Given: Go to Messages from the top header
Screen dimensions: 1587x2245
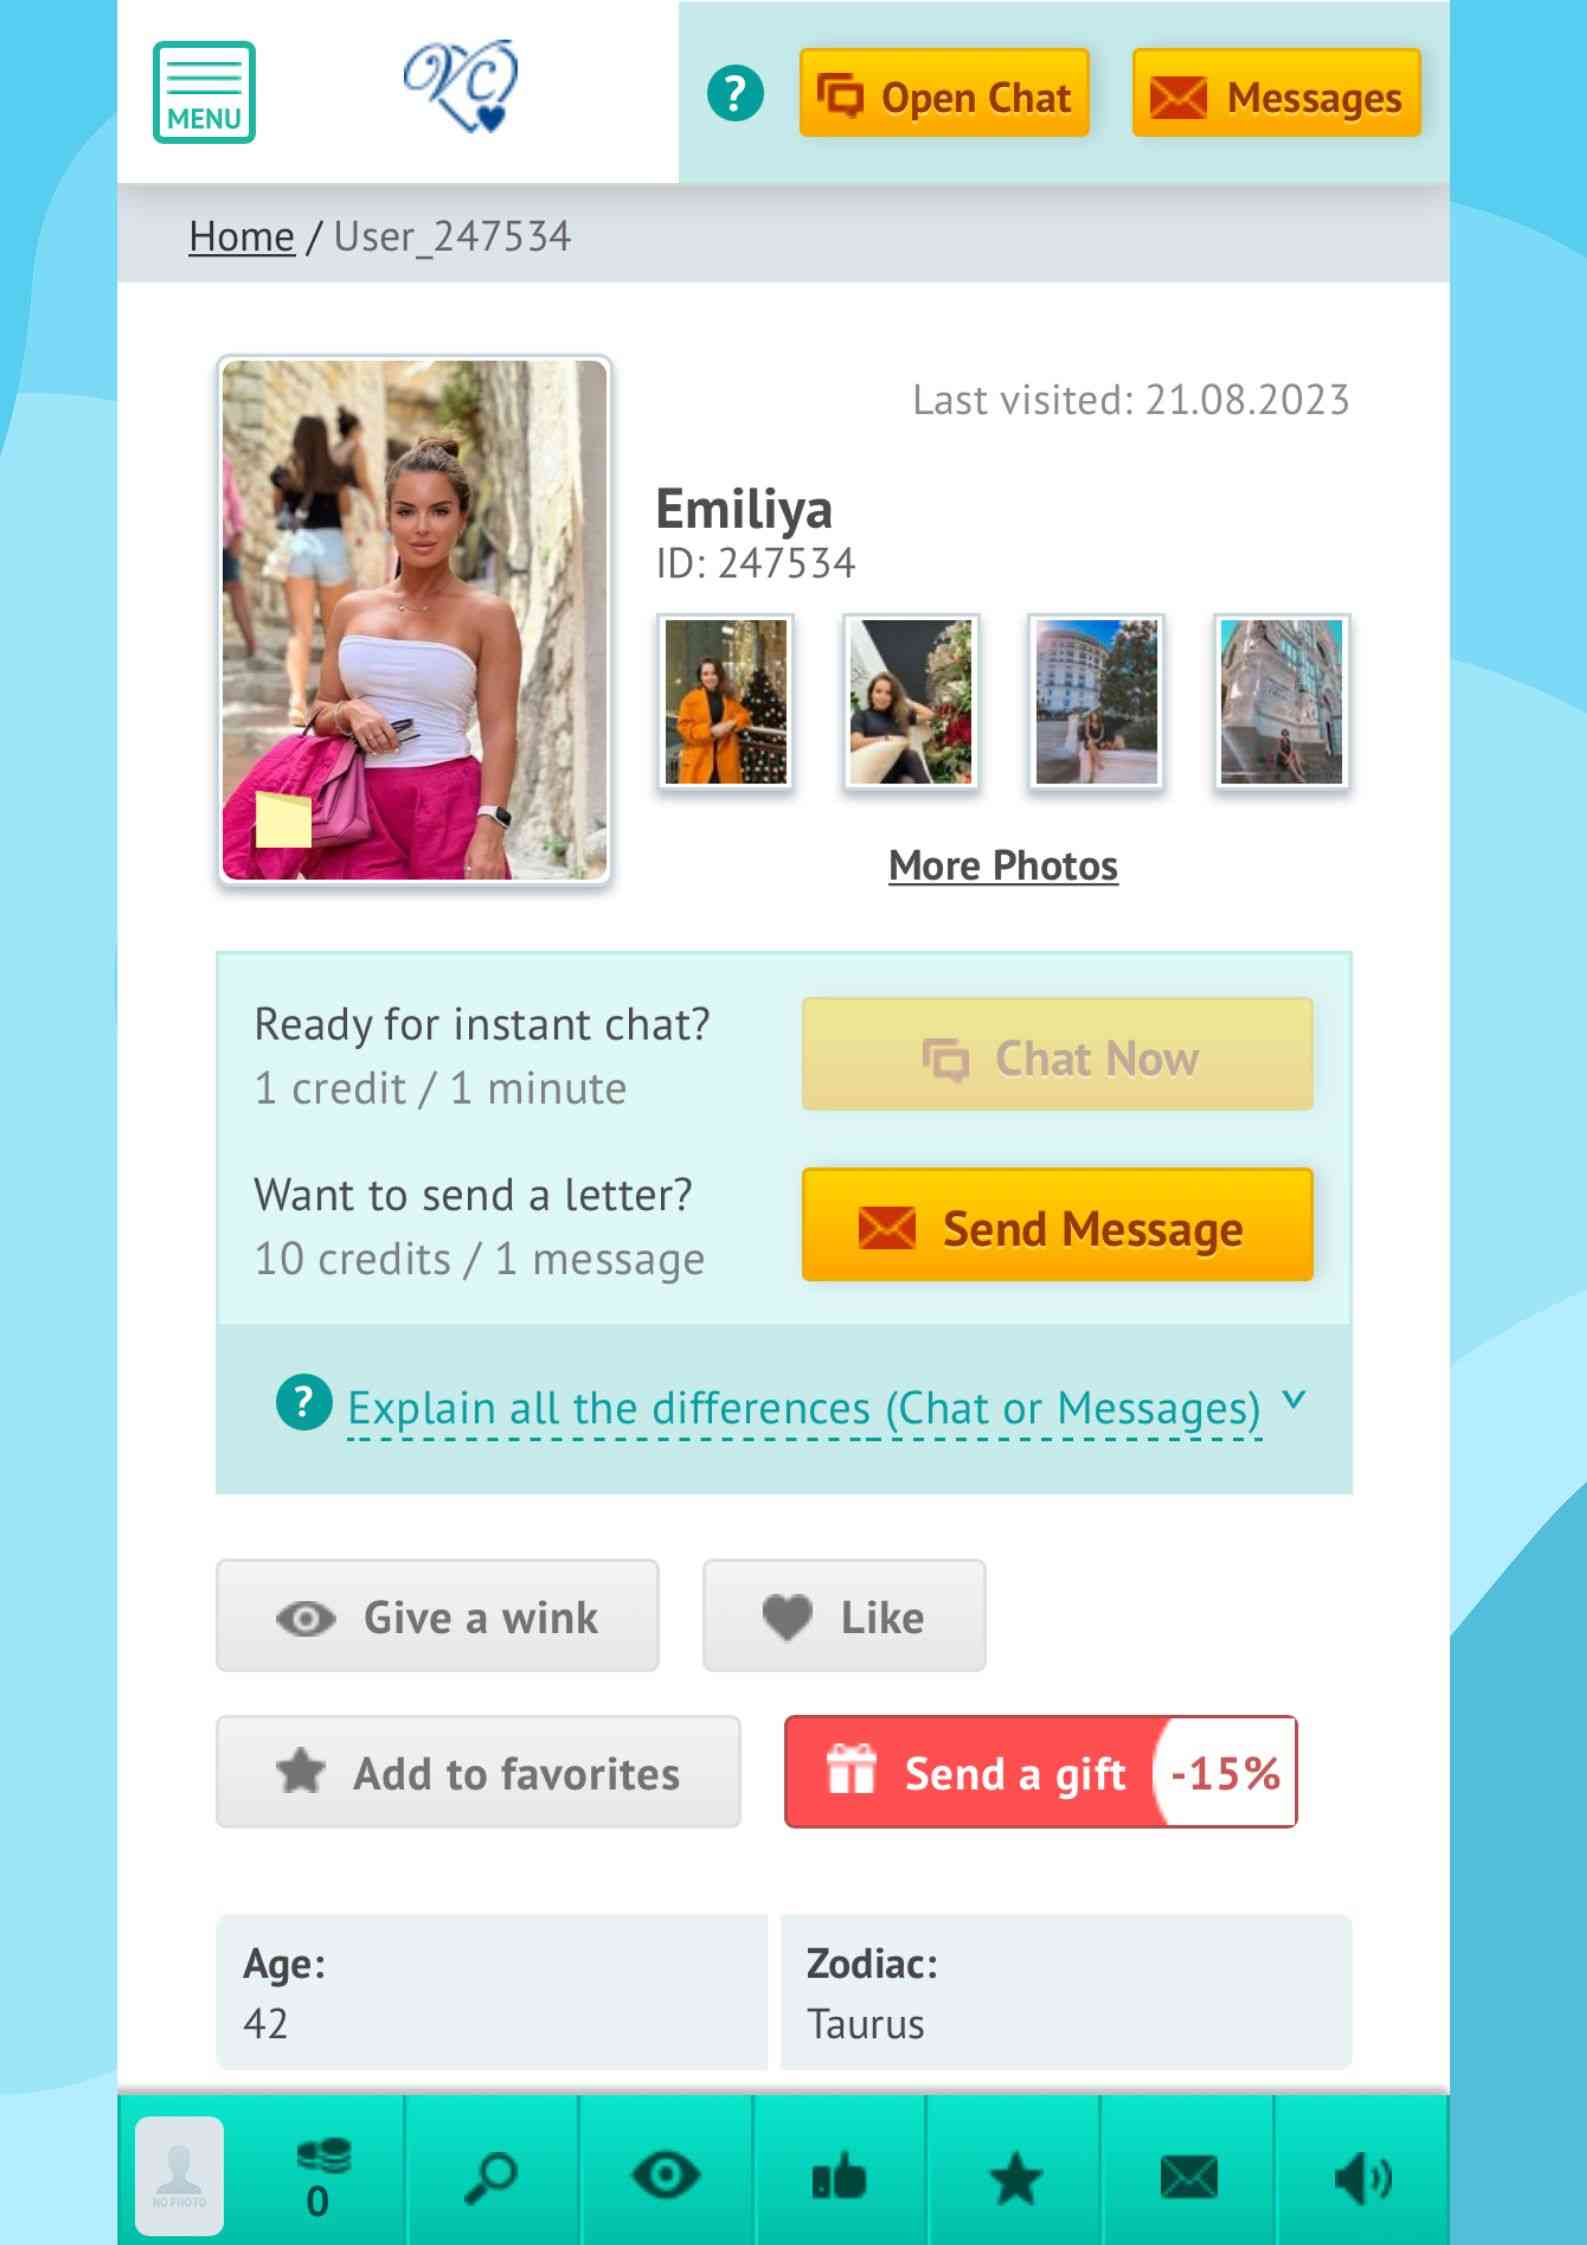Looking at the screenshot, I should point(1276,94).
